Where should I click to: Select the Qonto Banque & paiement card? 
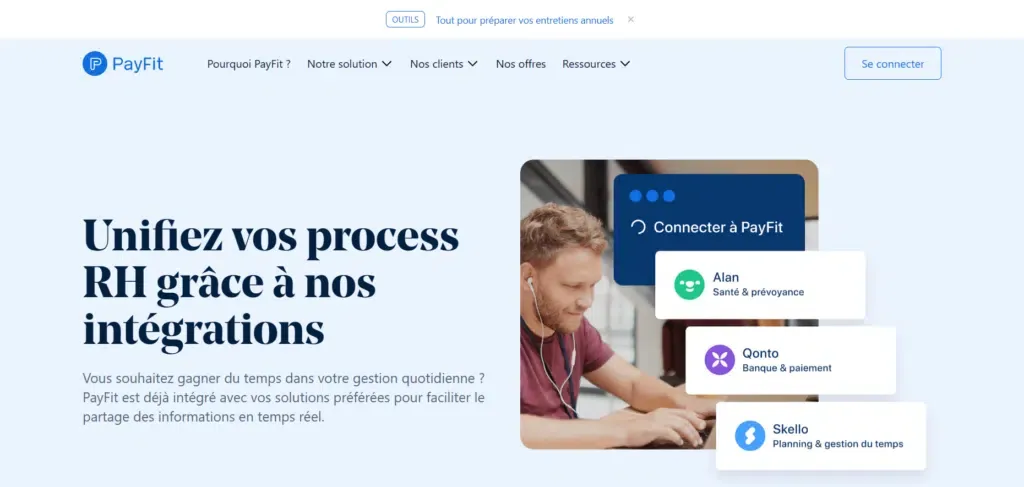click(790, 360)
